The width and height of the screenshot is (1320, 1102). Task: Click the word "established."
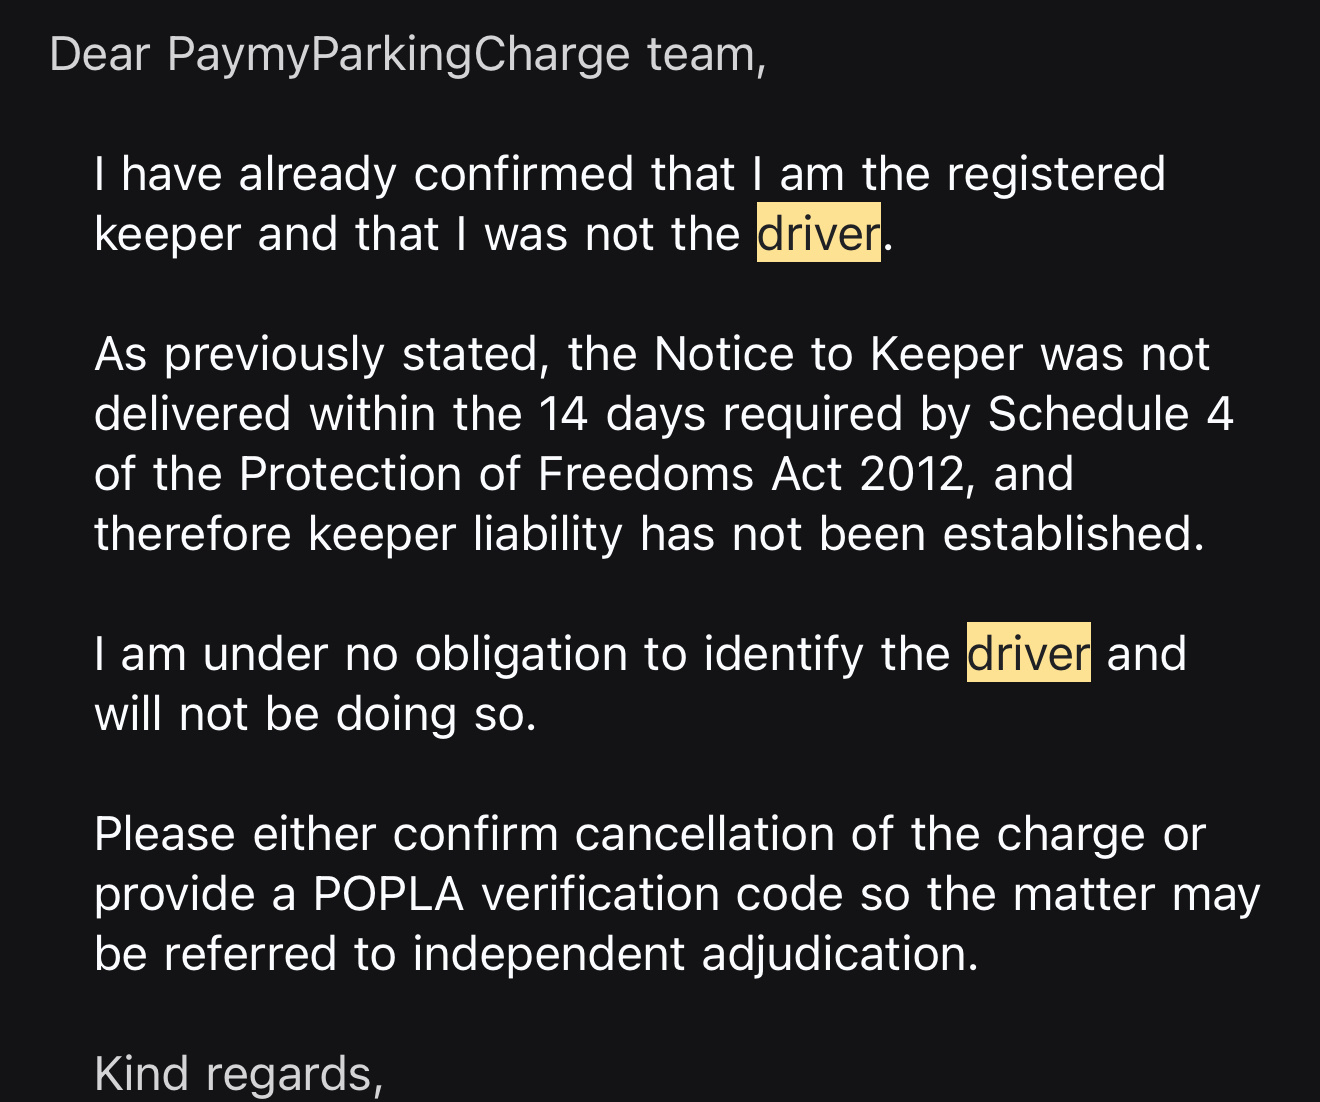(1073, 534)
